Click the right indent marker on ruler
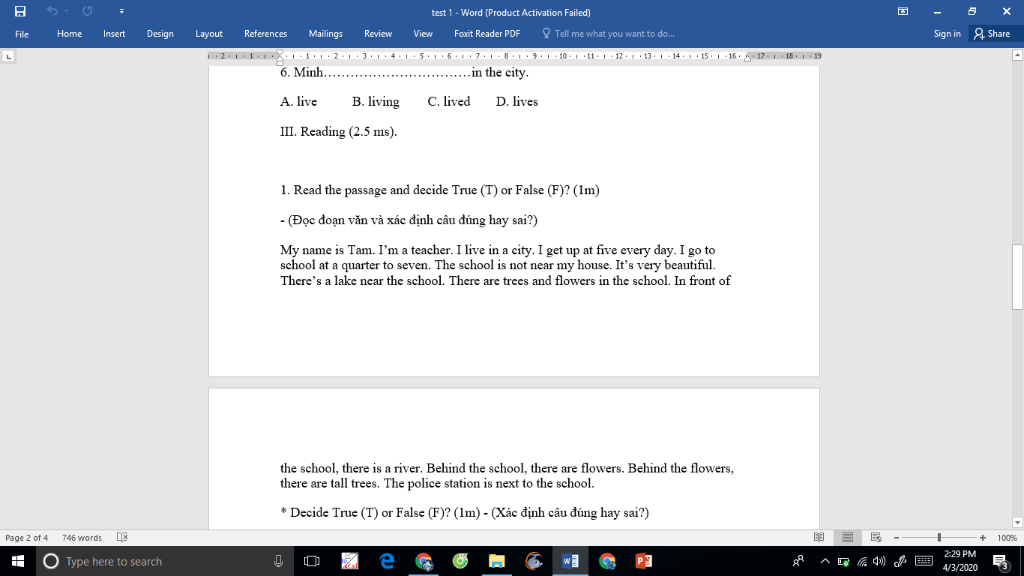 [748, 58]
